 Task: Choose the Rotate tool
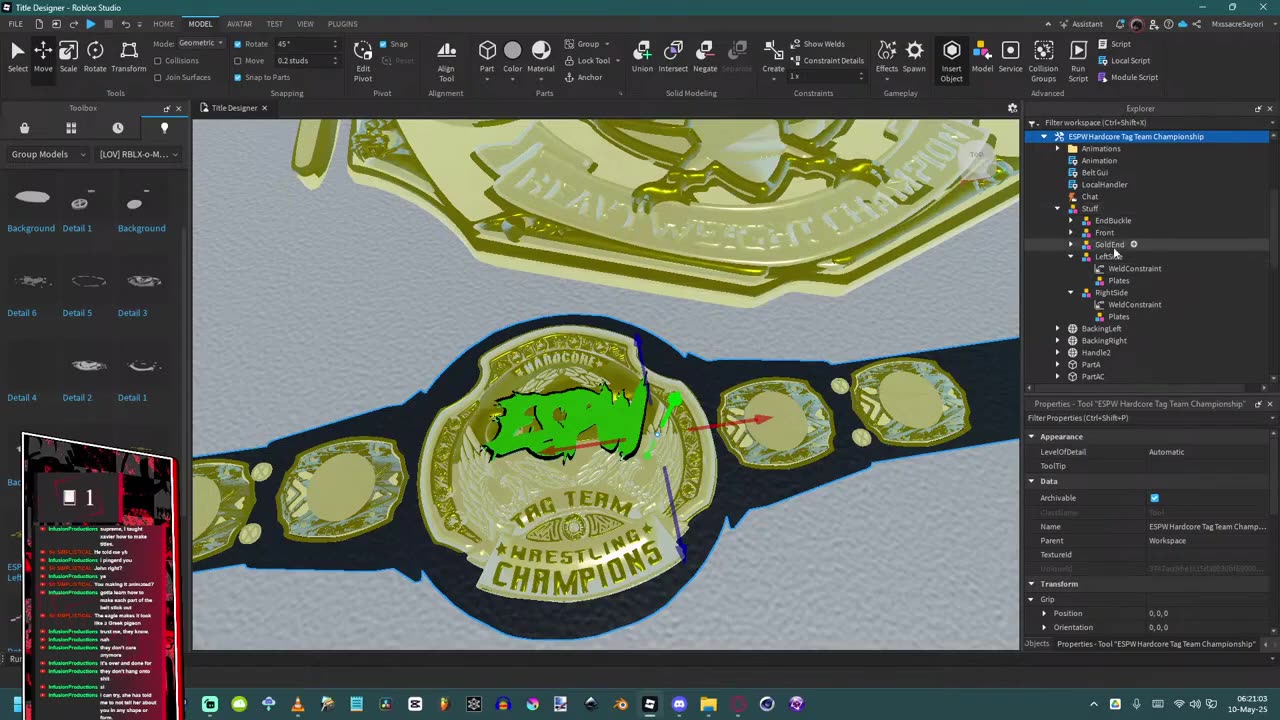95,56
